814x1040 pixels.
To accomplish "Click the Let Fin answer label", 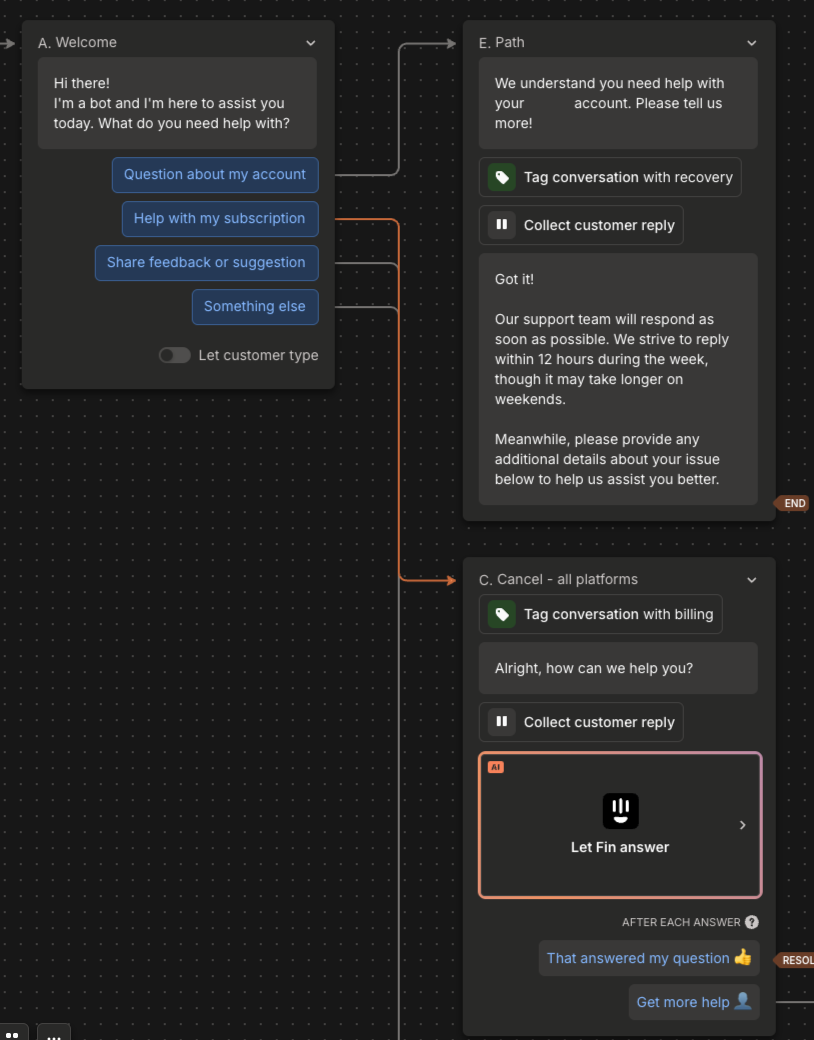I will [x=620, y=847].
